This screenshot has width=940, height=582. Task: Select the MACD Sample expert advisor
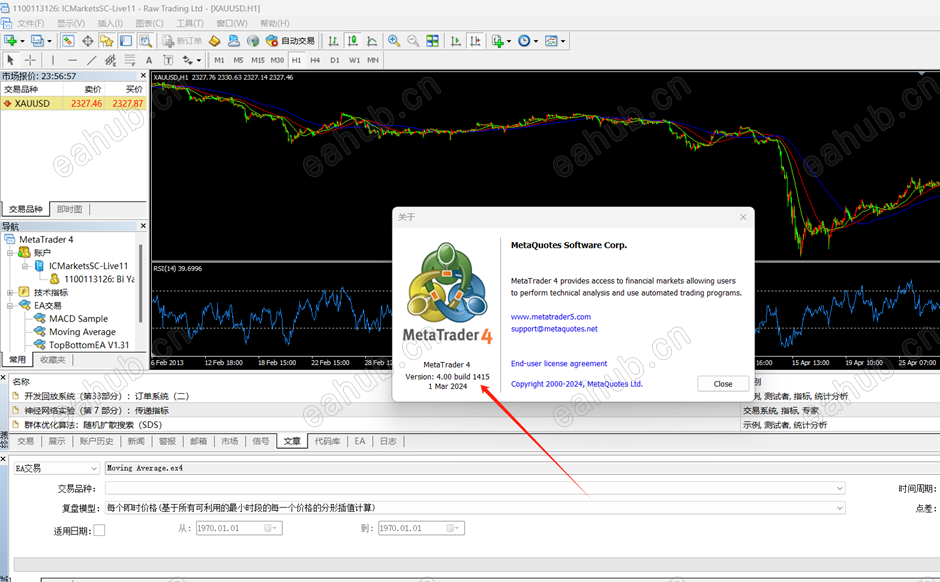tap(79, 319)
